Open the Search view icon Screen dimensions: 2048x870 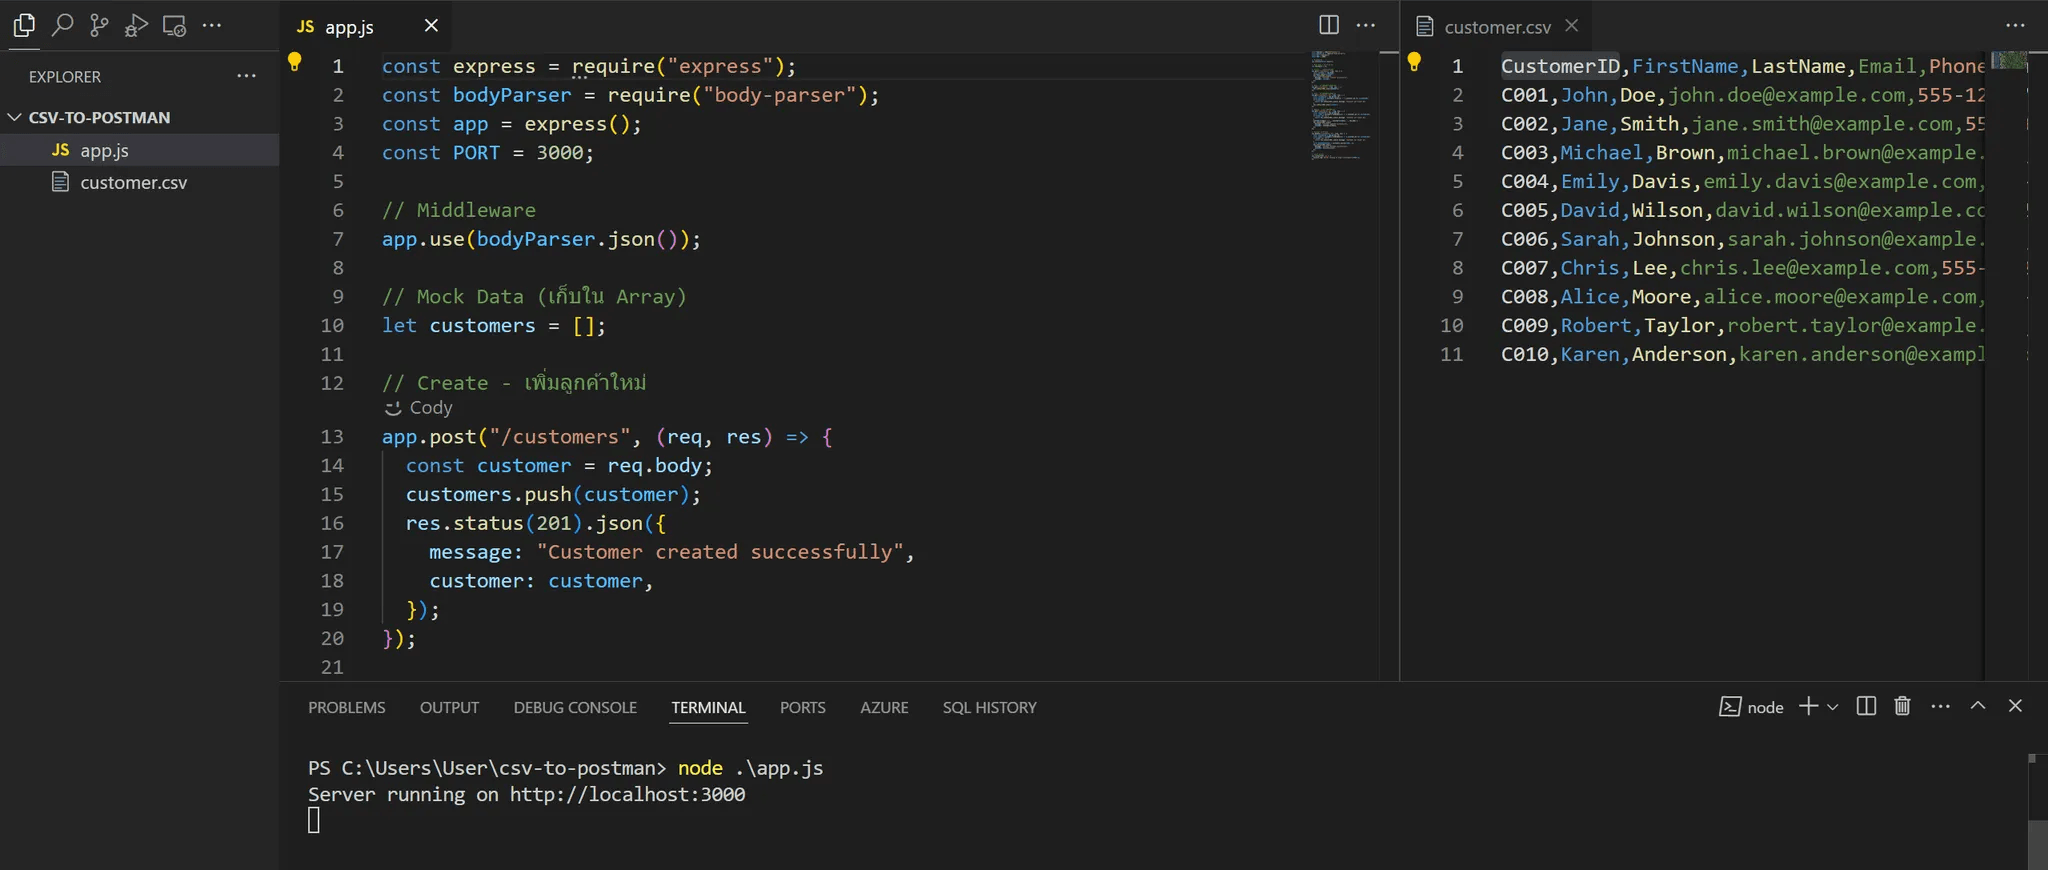point(62,25)
